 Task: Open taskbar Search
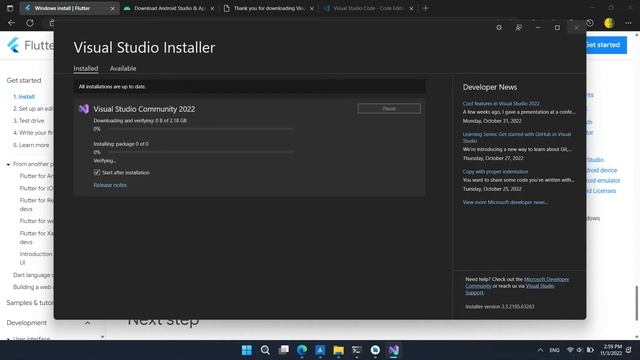click(x=265, y=350)
